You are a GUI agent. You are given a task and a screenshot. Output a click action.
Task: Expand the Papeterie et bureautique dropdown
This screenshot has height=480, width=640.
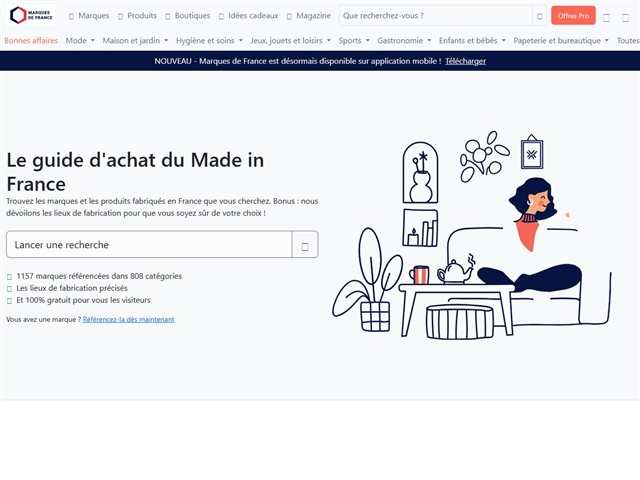(x=561, y=40)
